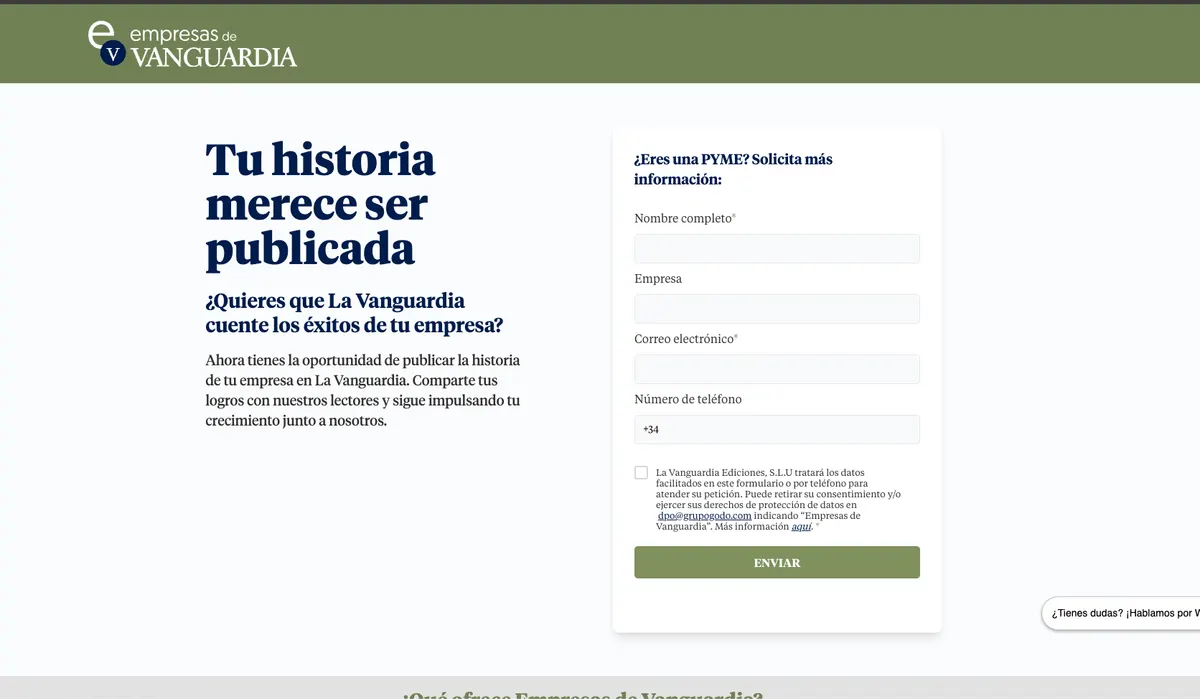Focus the Nombre completo input field

coord(777,249)
